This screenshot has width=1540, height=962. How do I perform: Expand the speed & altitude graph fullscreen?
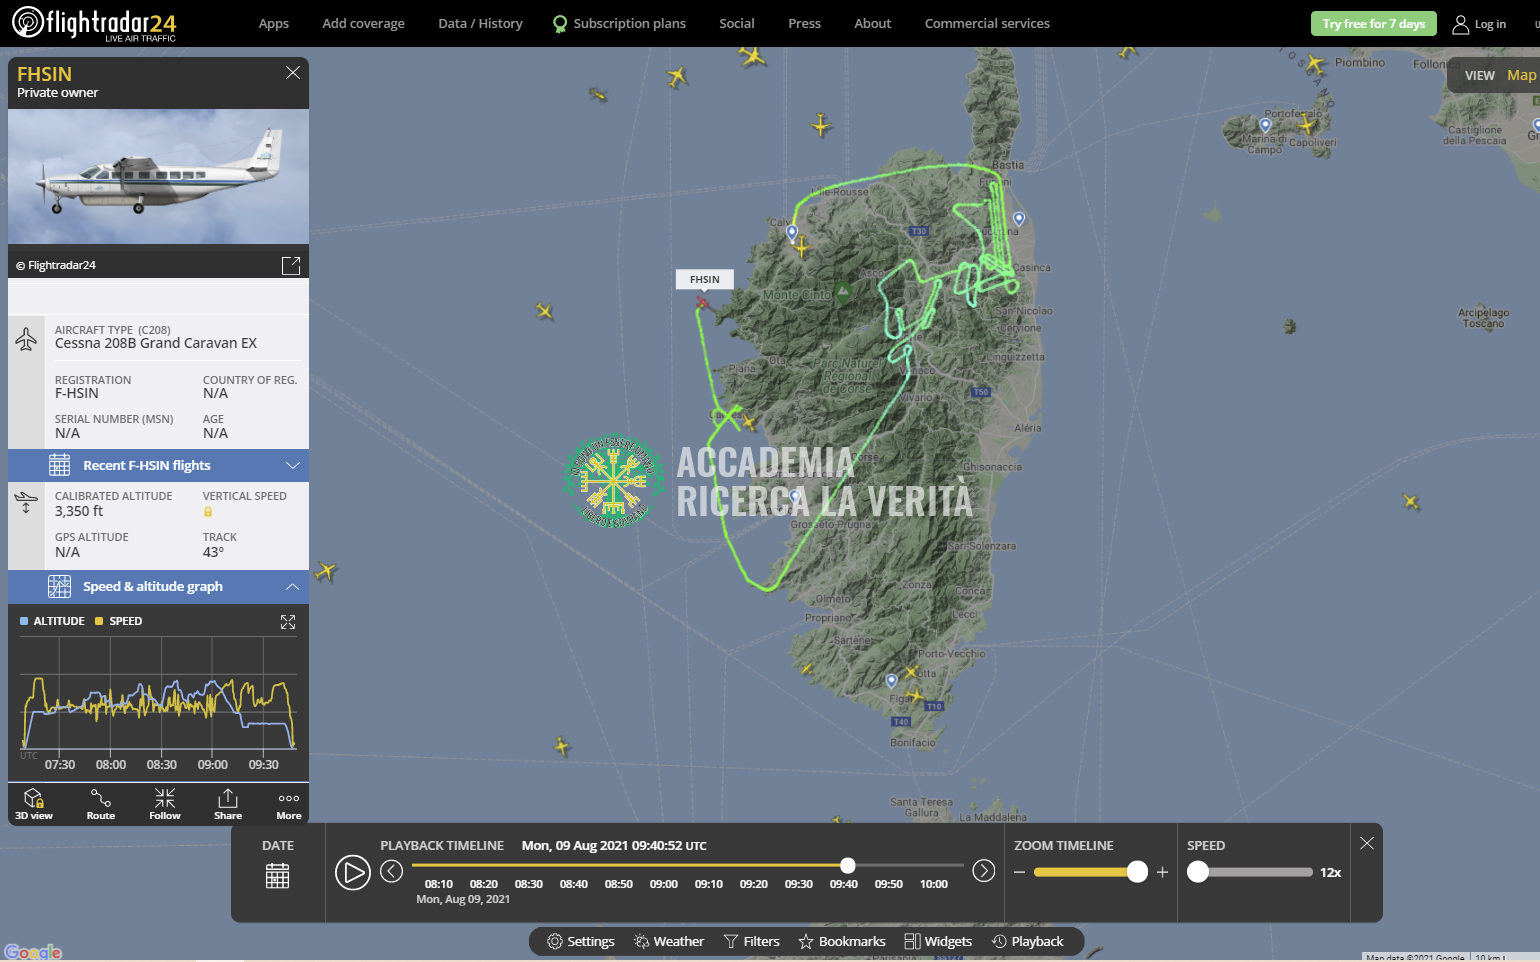click(288, 622)
